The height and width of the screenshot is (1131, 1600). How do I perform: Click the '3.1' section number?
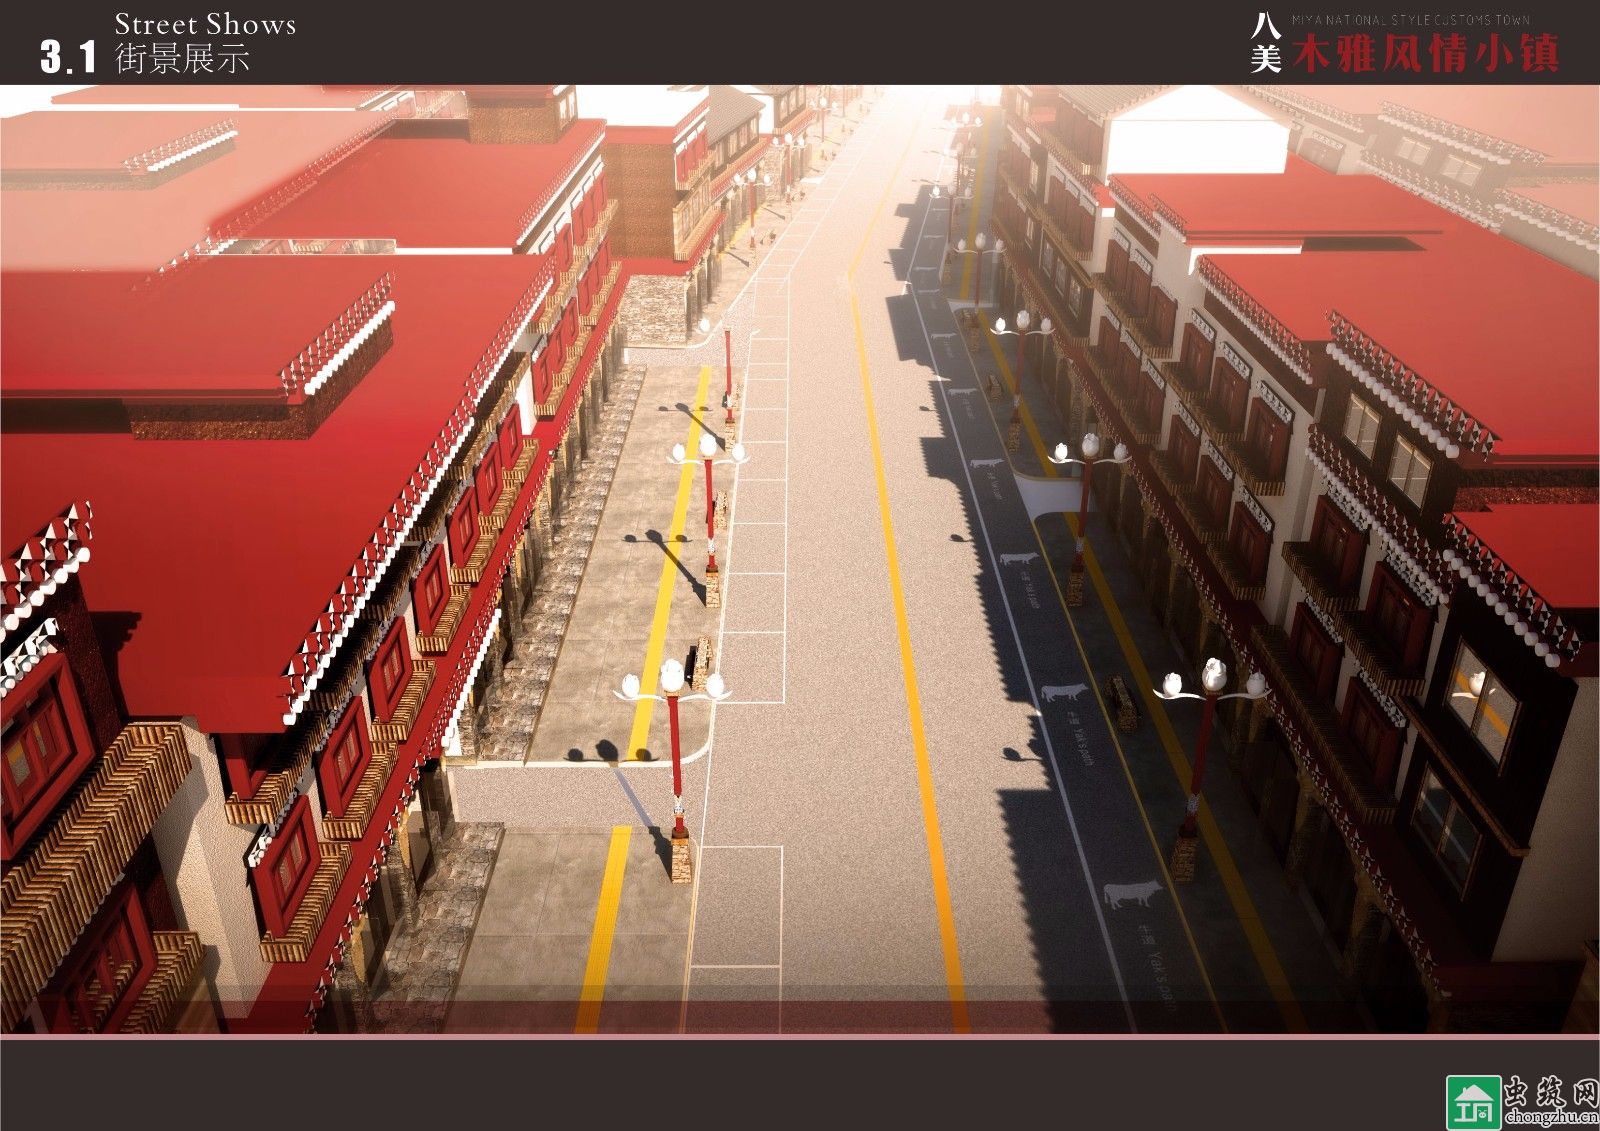pos(68,57)
